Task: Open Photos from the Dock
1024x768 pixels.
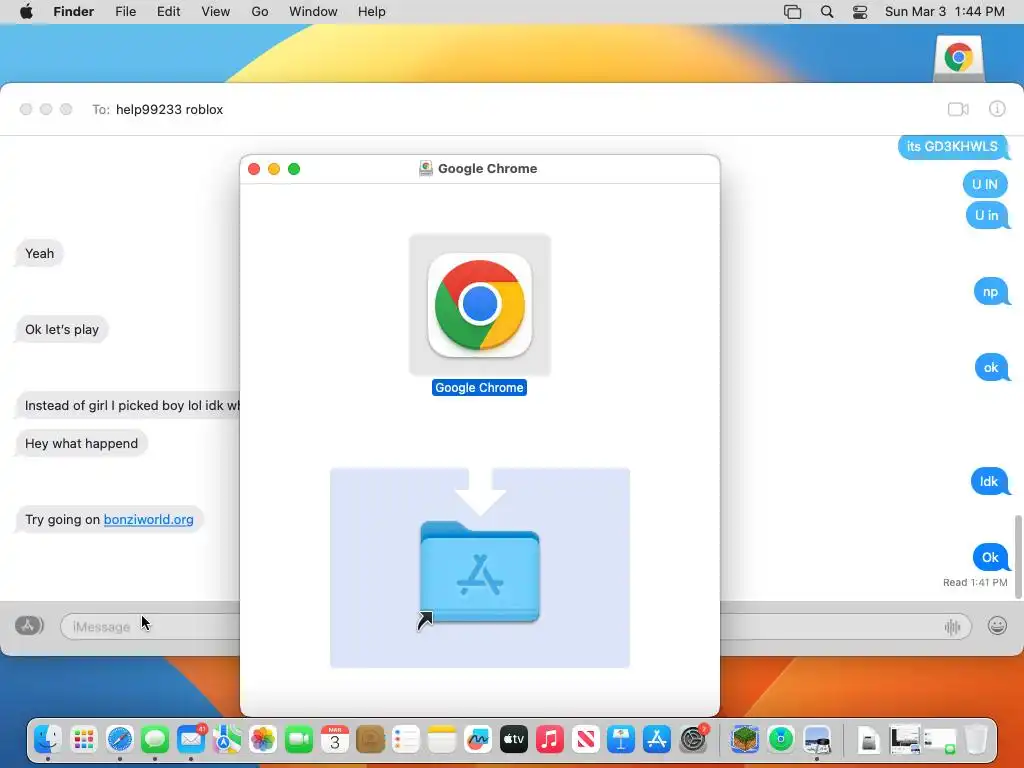Action: click(263, 739)
